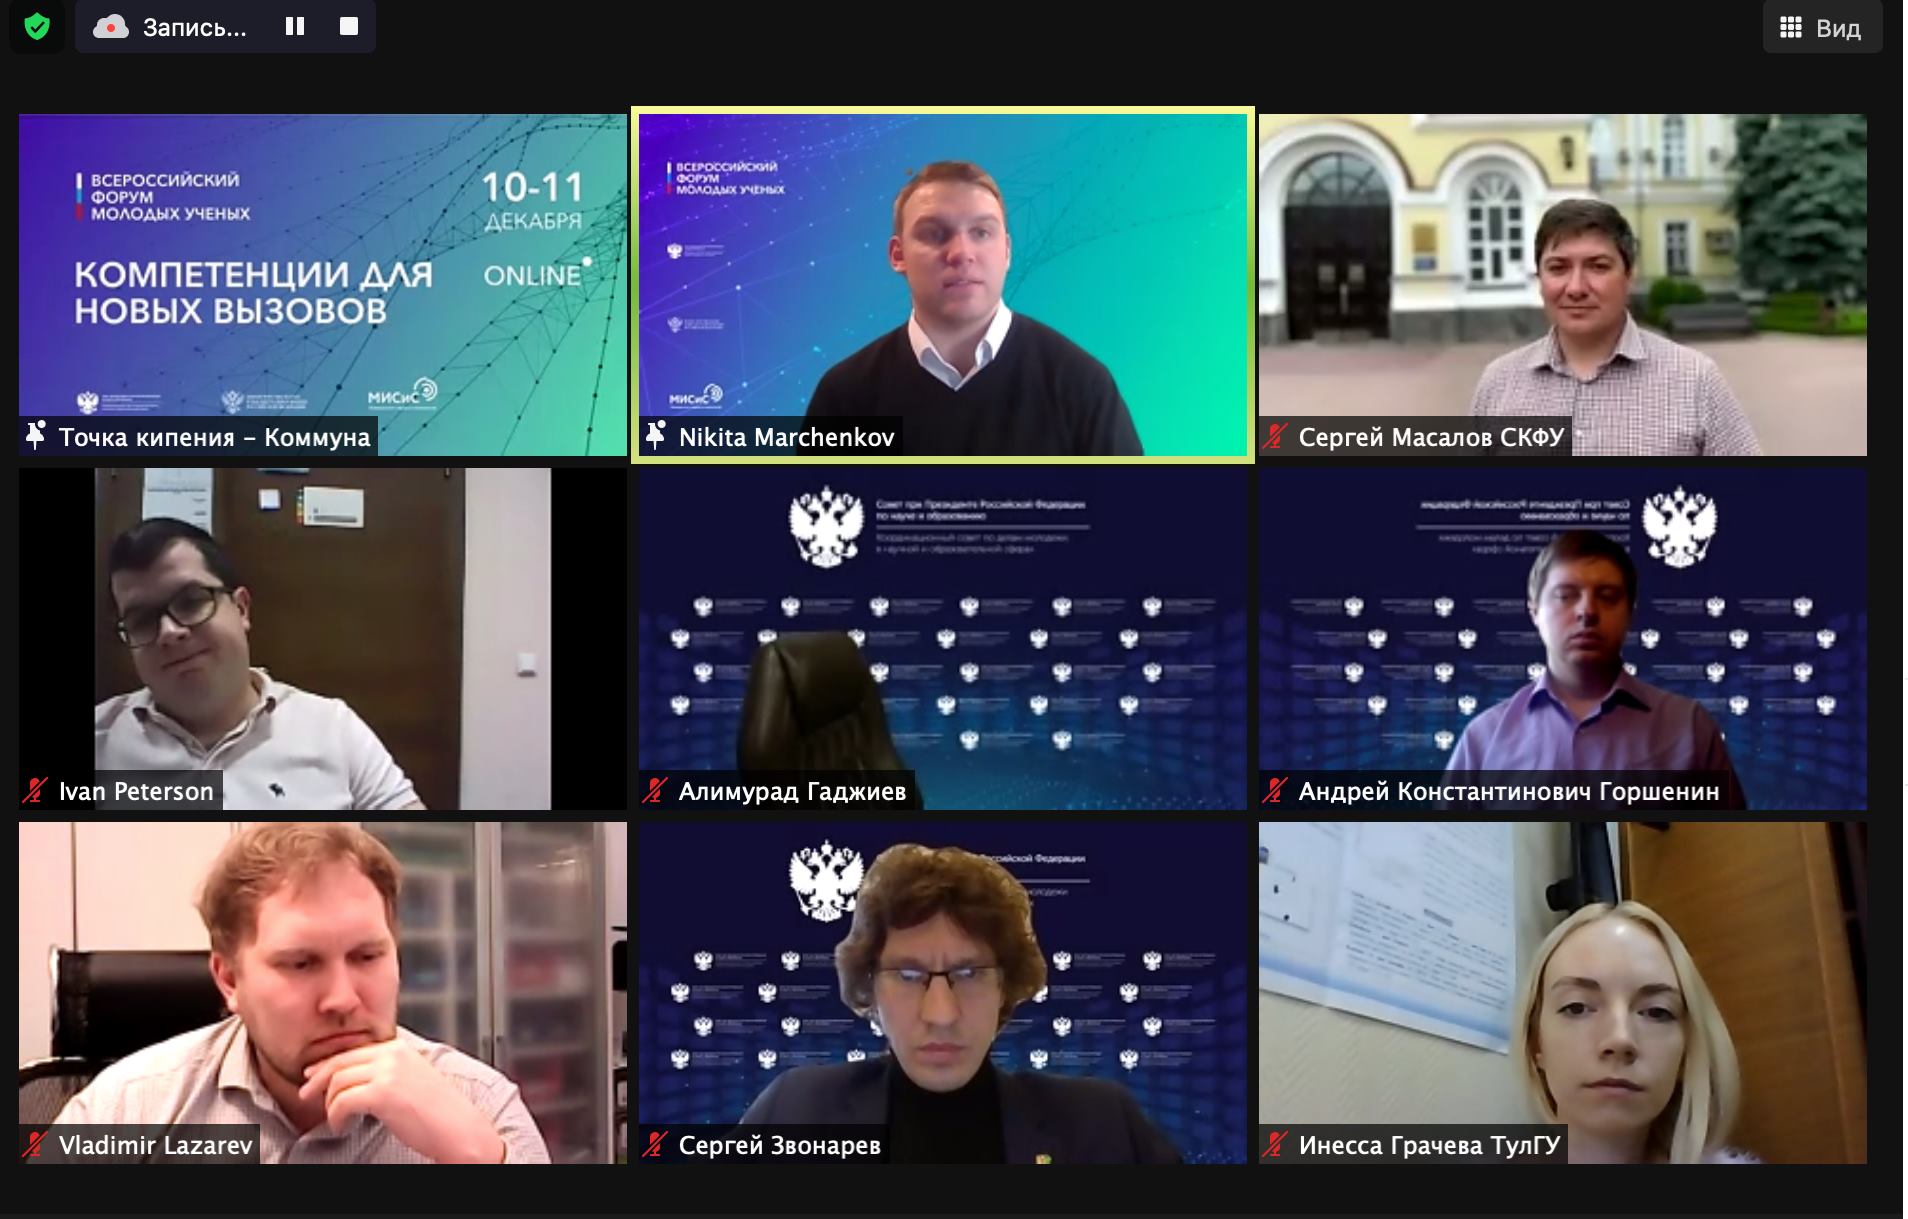Select Vladimir Lazarev's video tile
1908x1219 pixels.
pyautogui.click(x=323, y=993)
